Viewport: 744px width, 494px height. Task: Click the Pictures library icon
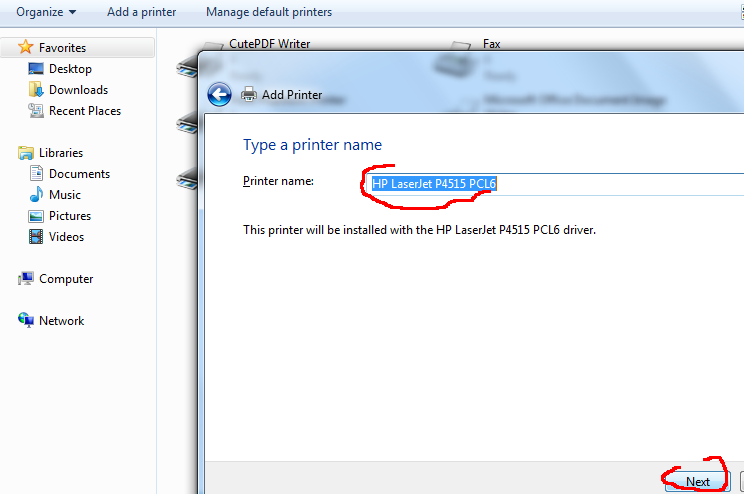point(36,216)
